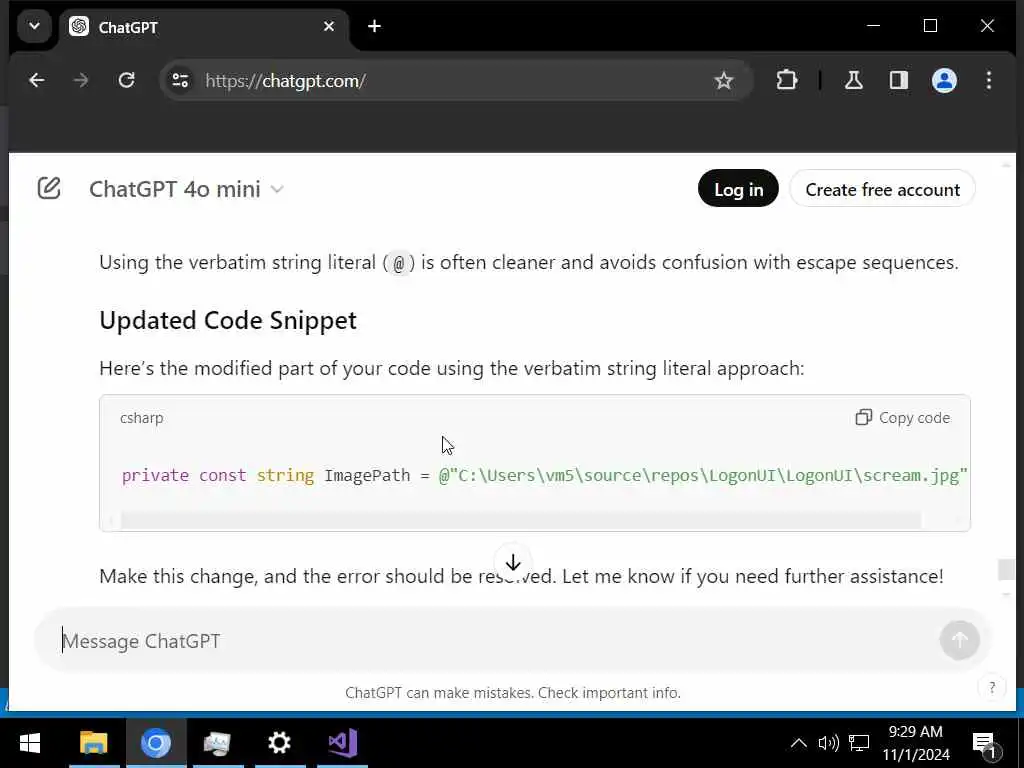Image resolution: width=1024 pixels, height=768 pixels.
Task: Open the Task Manager taskbar icon
Action: pos(217,743)
